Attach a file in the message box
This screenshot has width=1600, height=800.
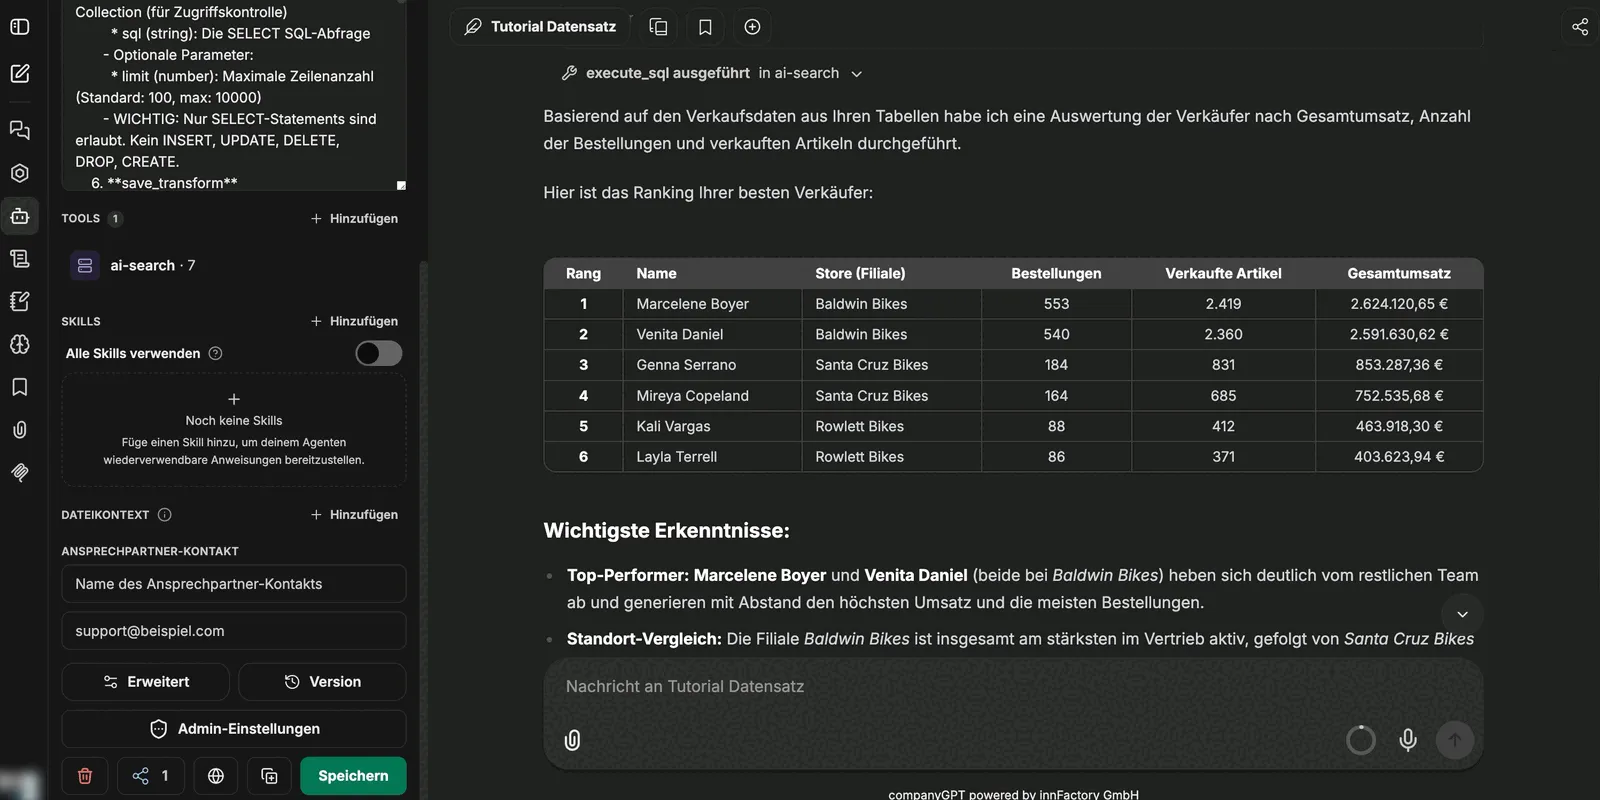click(572, 740)
